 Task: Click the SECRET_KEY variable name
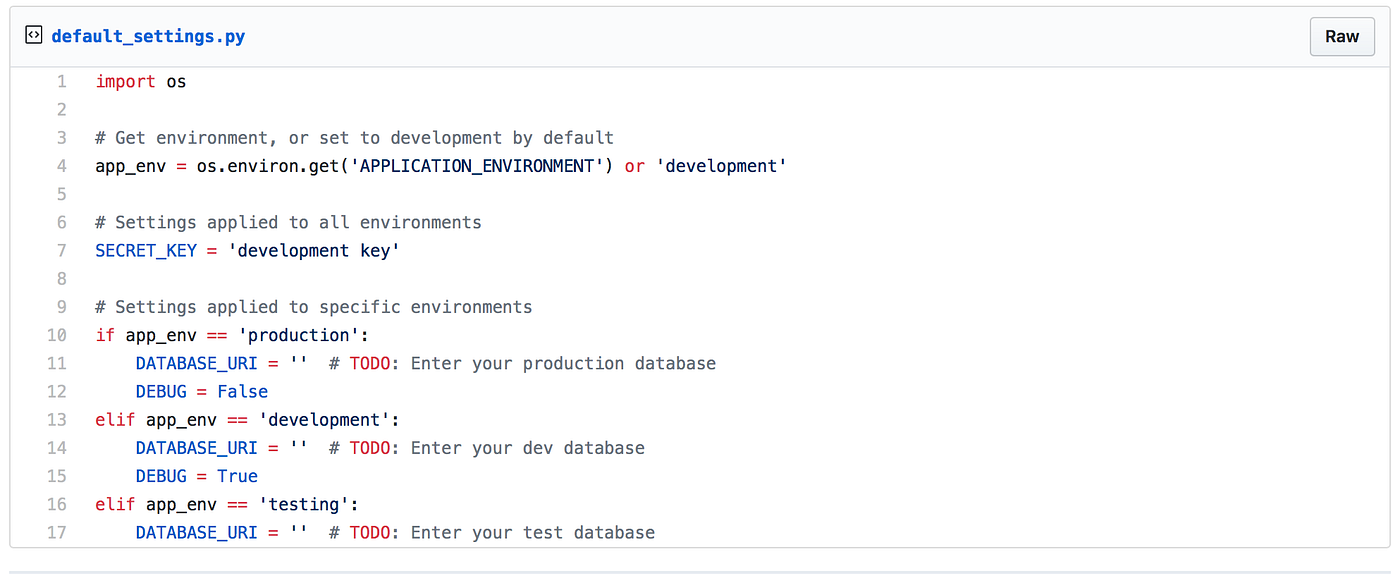pyautogui.click(x=145, y=250)
